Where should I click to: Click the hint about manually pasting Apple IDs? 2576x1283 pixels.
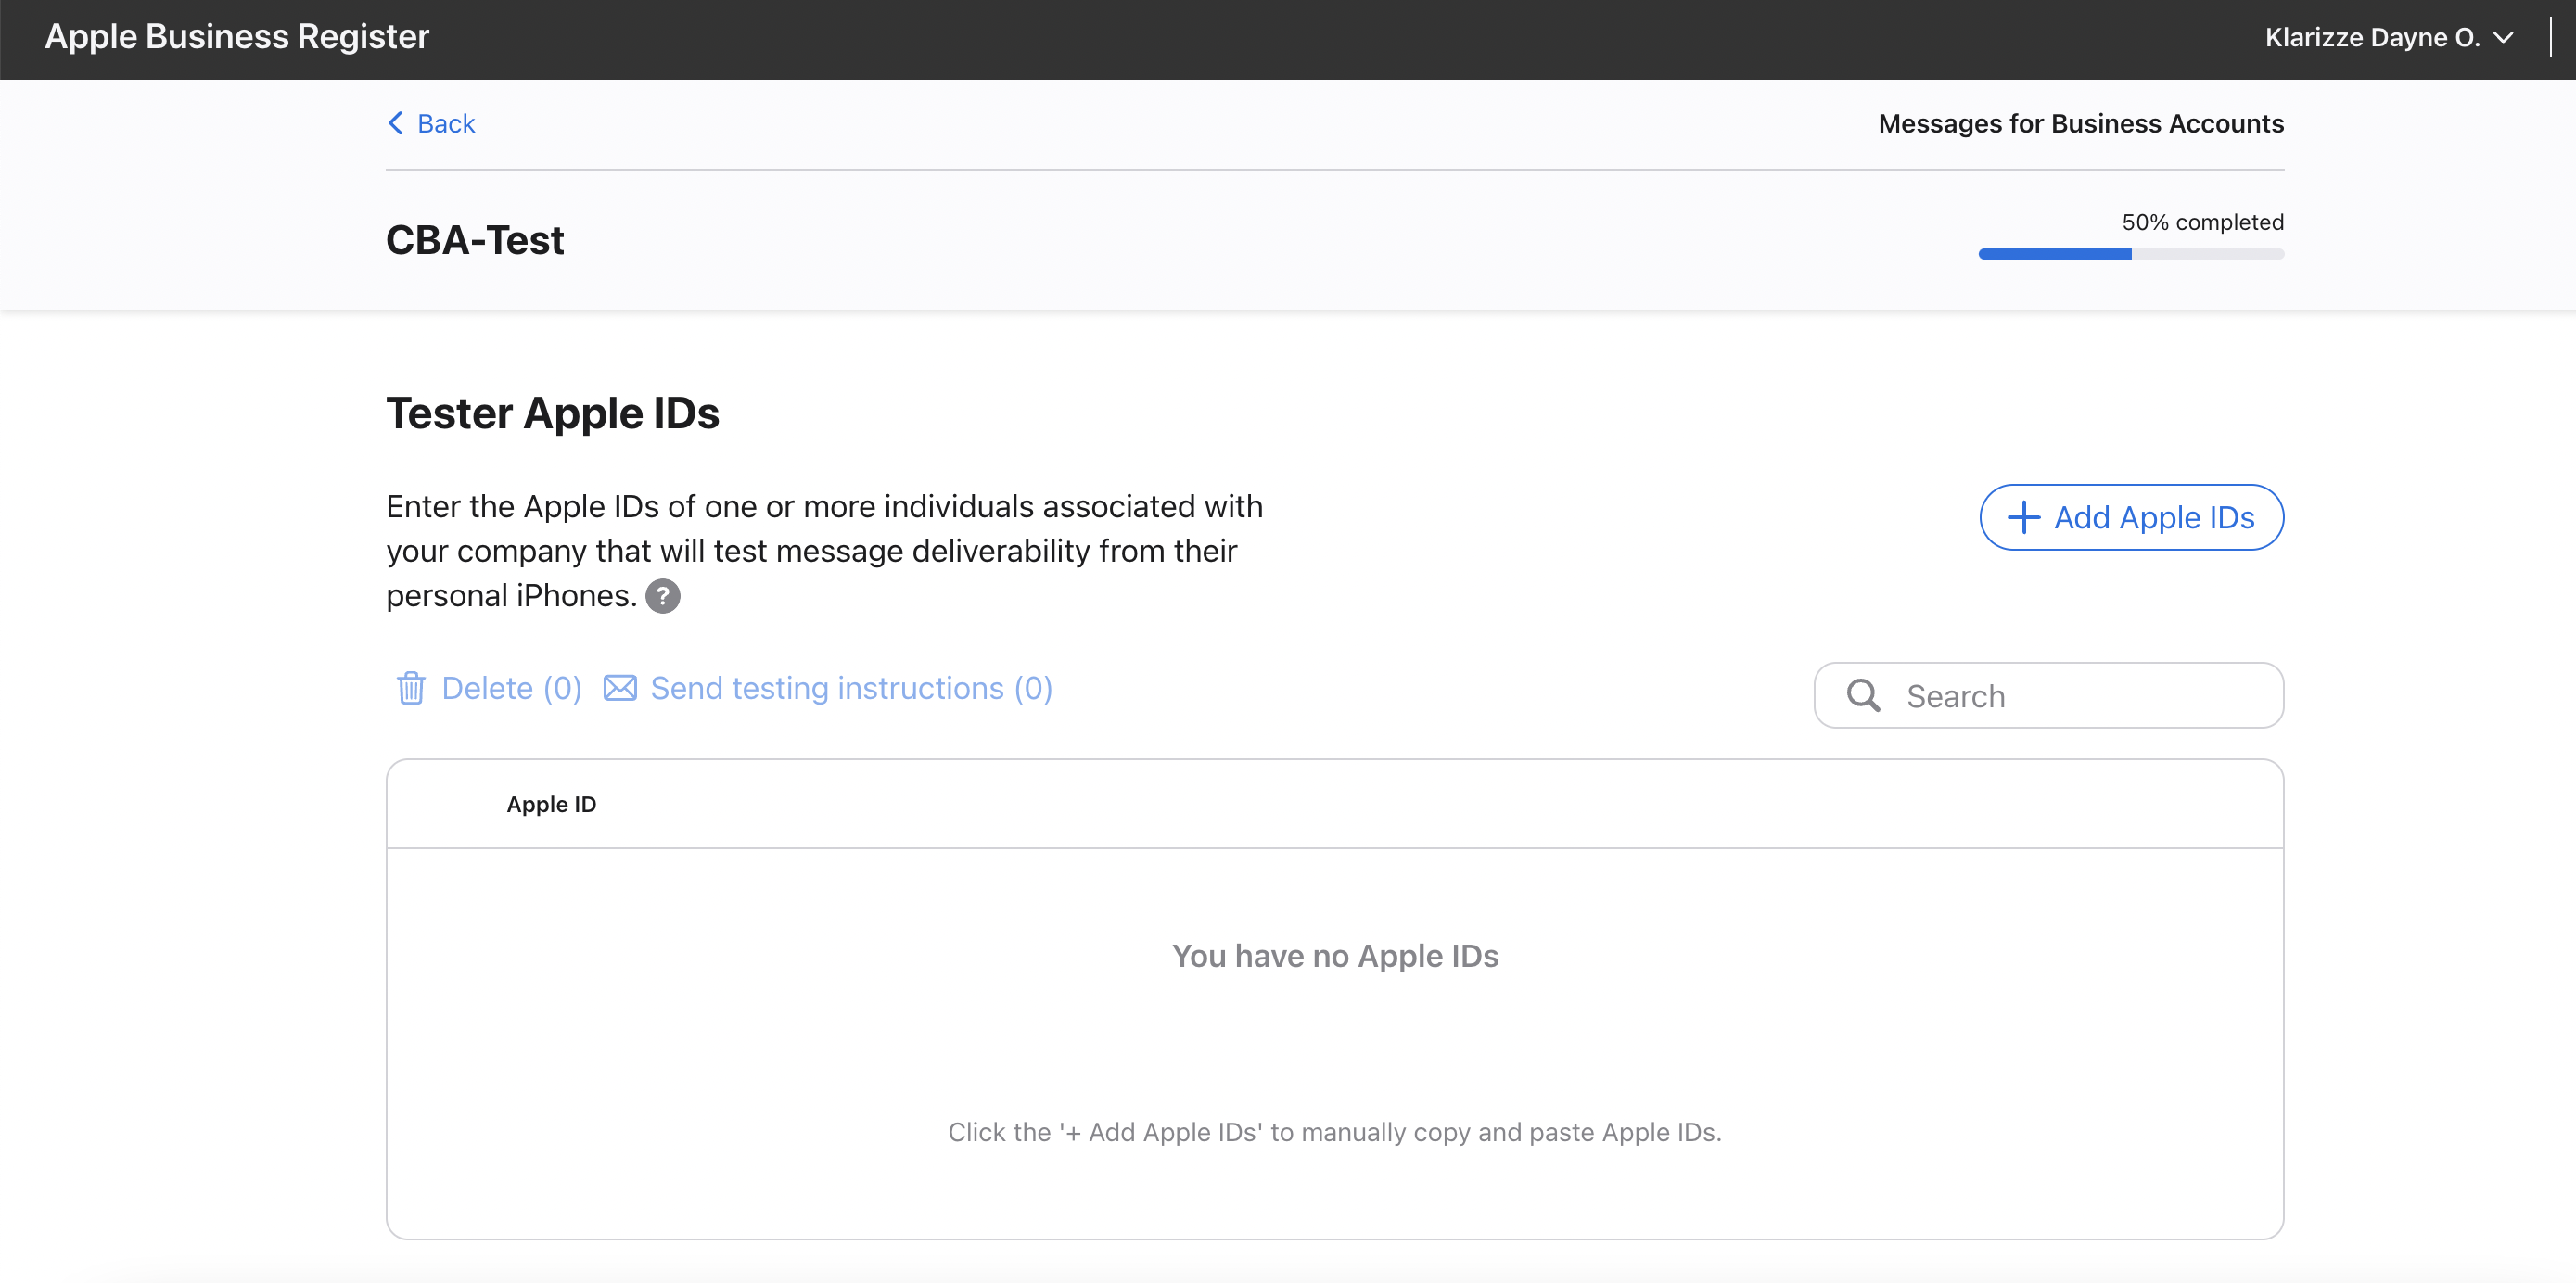coord(1335,1132)
